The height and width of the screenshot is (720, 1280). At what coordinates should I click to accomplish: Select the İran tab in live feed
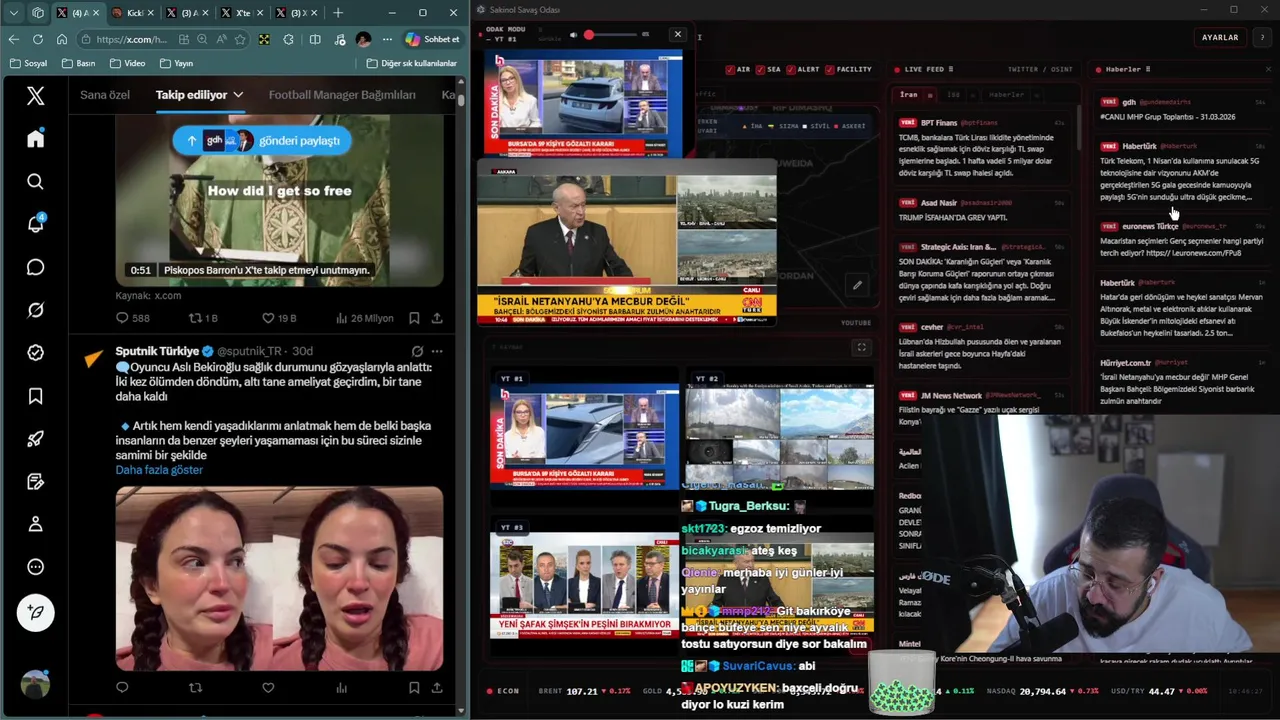(x=908, y=95)
